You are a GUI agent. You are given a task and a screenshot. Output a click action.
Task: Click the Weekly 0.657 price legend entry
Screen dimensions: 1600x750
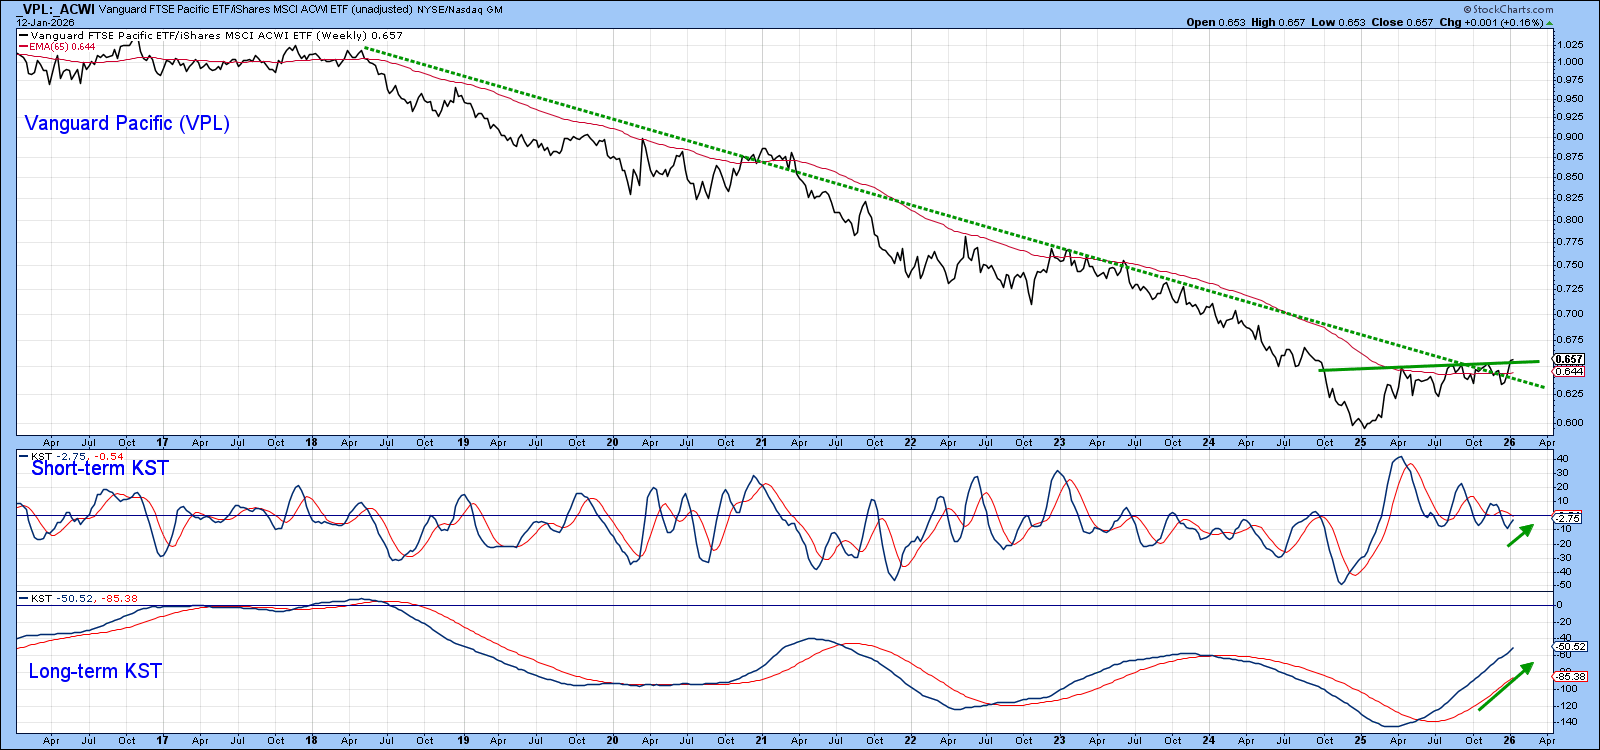click(x=212, y=35)
